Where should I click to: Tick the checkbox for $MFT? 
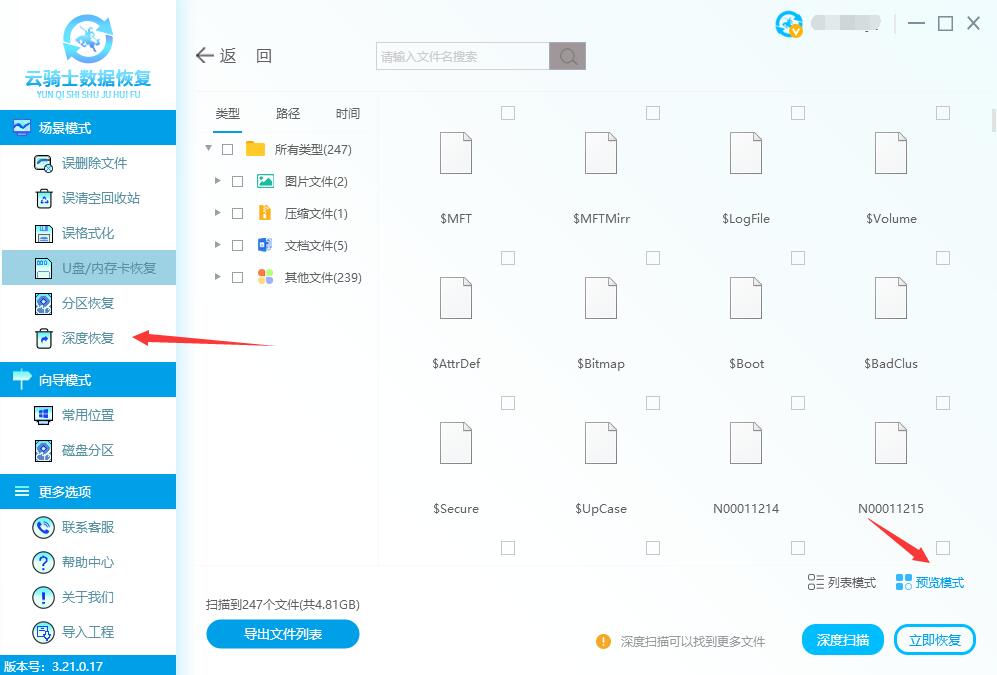tap(508, 113)
